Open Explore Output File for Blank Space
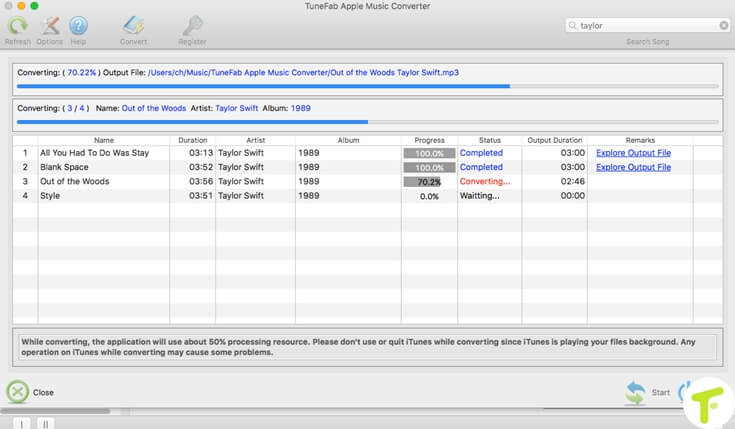This screenshot has height=429, width=735. [633, 167]
